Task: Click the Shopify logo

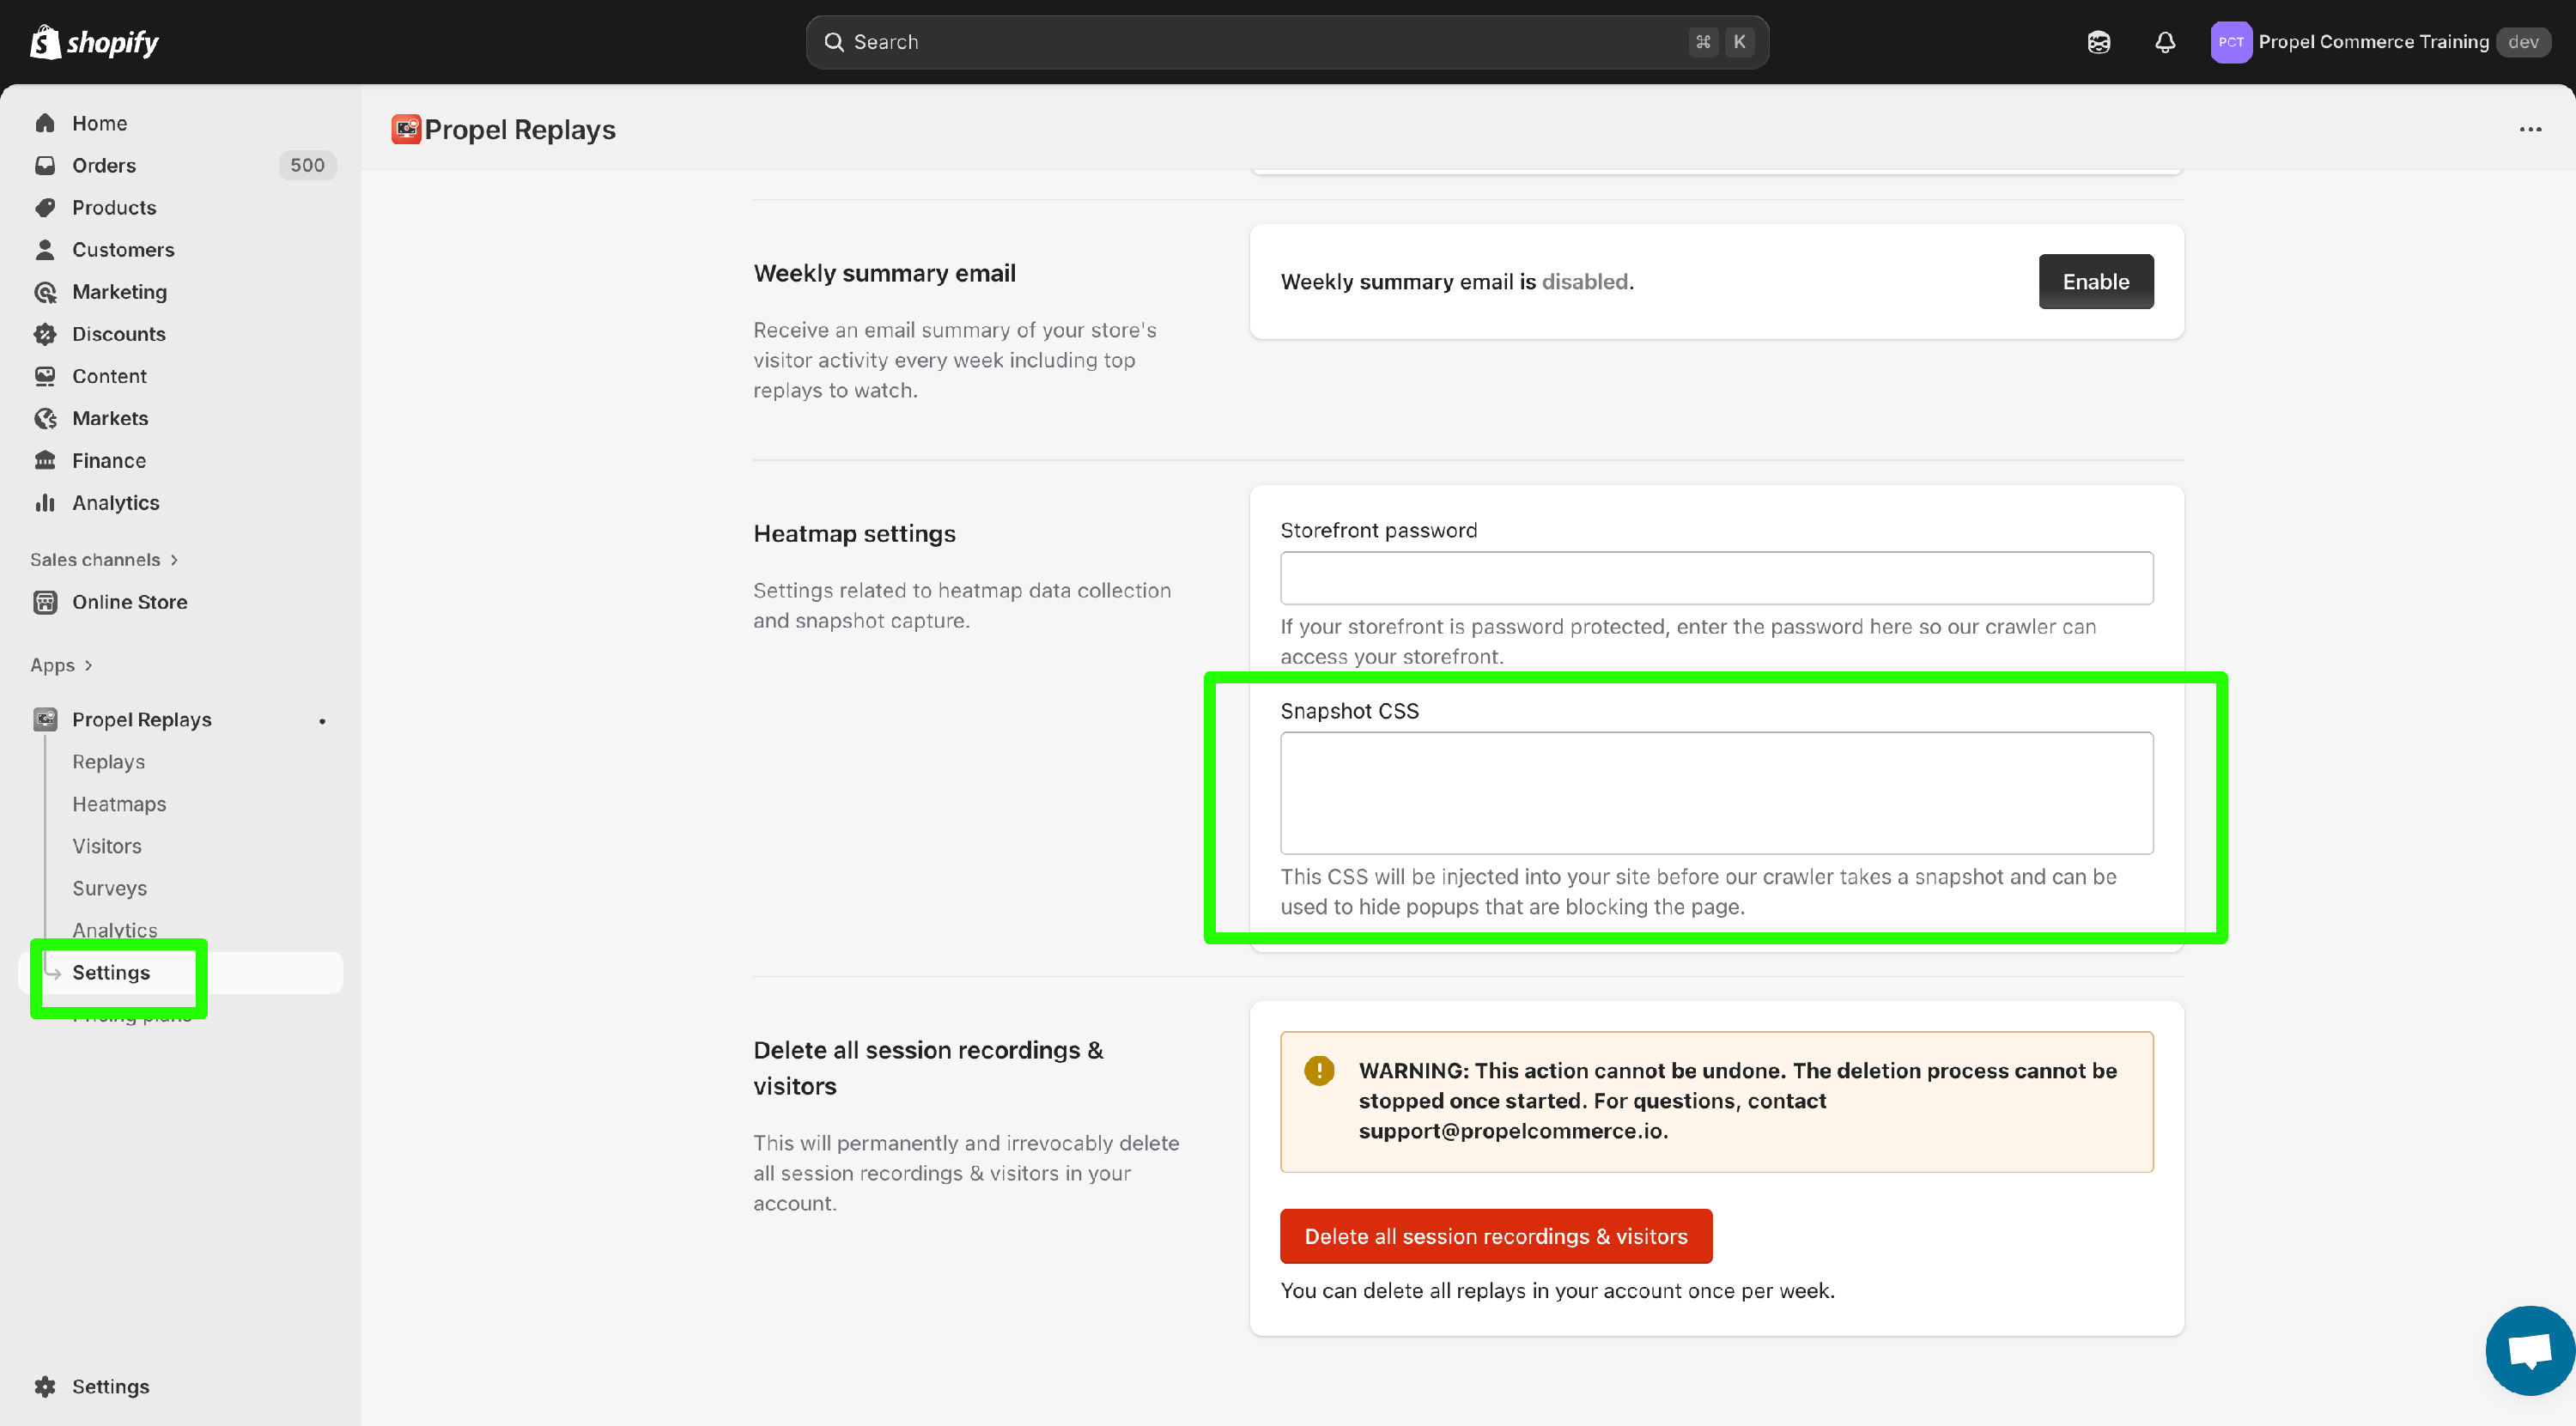Action: pos(94,42)
